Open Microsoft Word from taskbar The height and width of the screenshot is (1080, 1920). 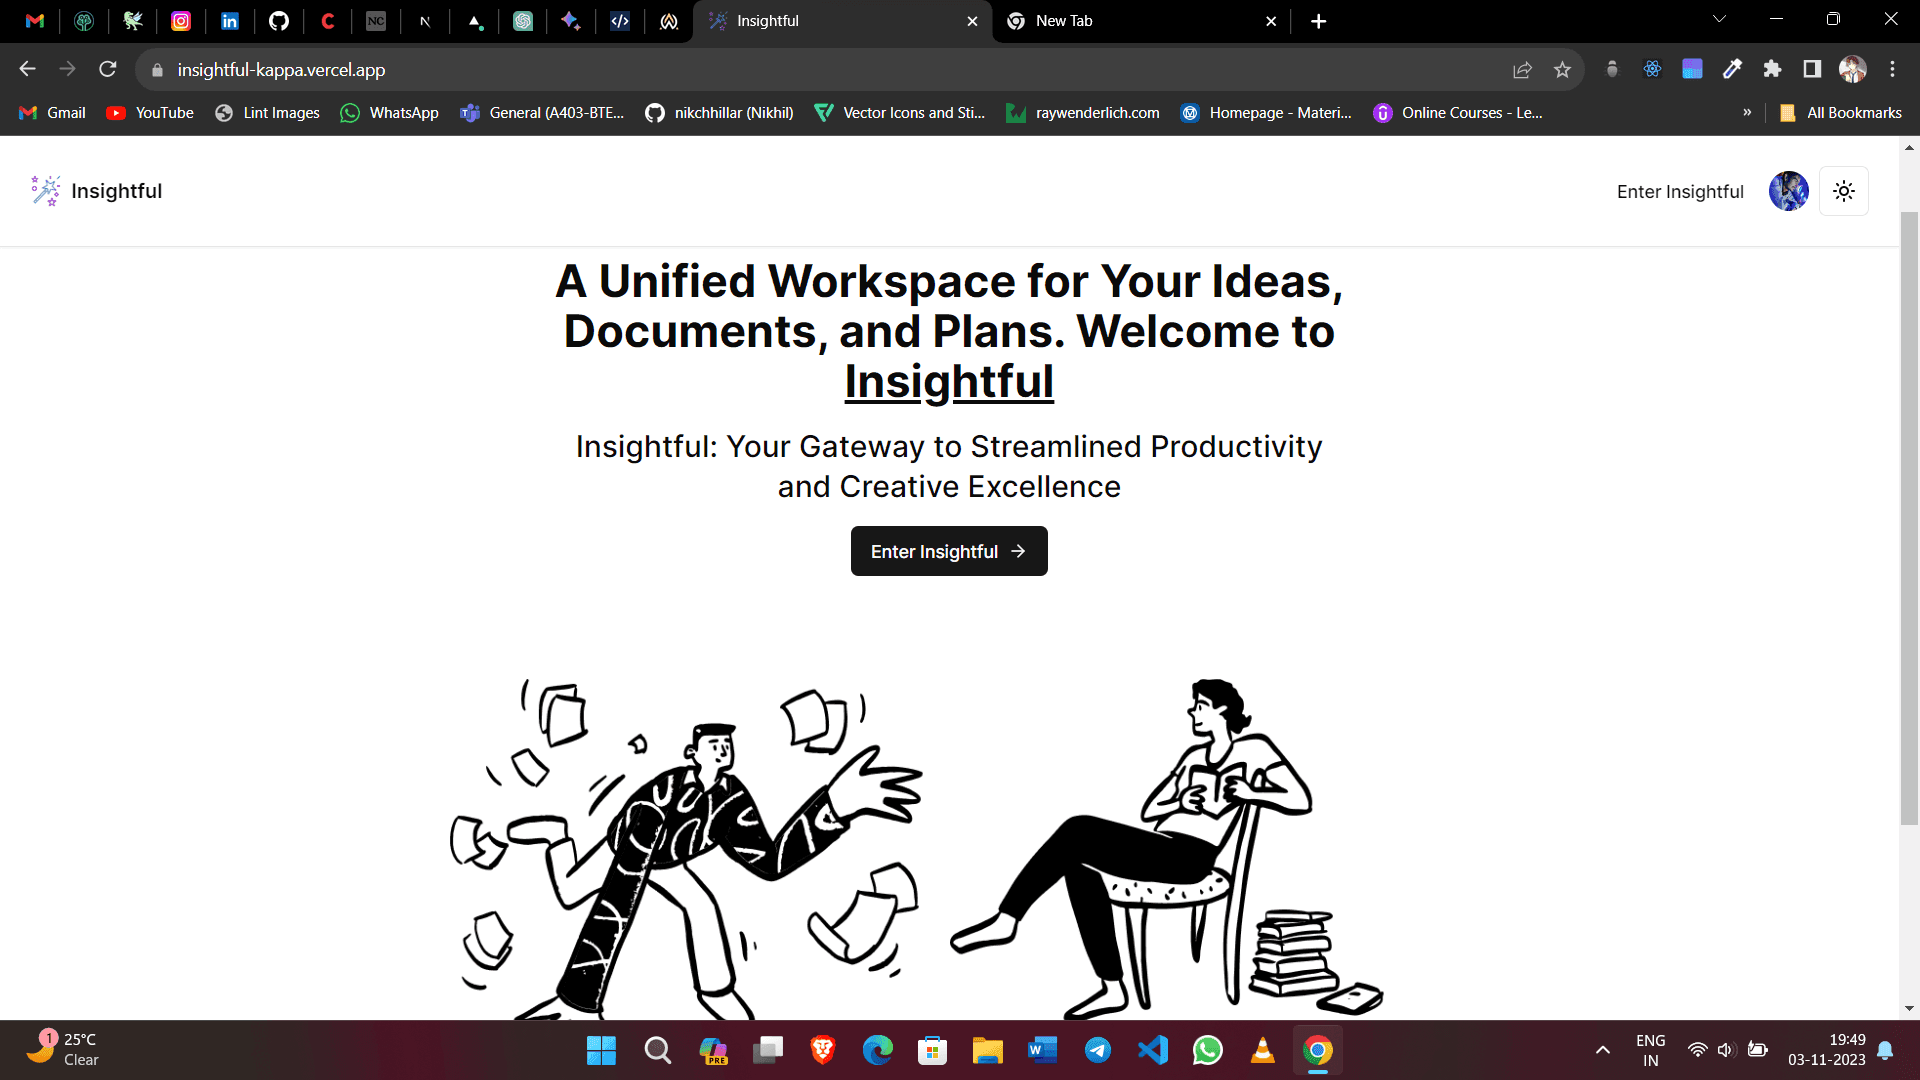(x=1043, y=1050)
